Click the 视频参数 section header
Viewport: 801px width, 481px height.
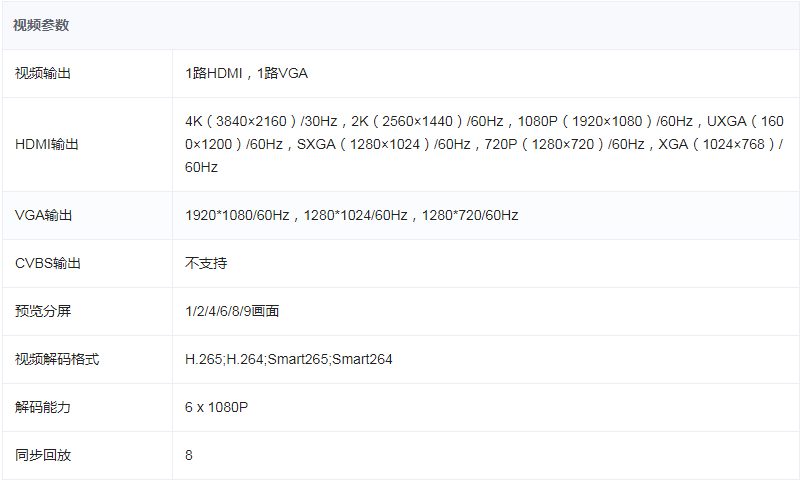pos(41,25)
